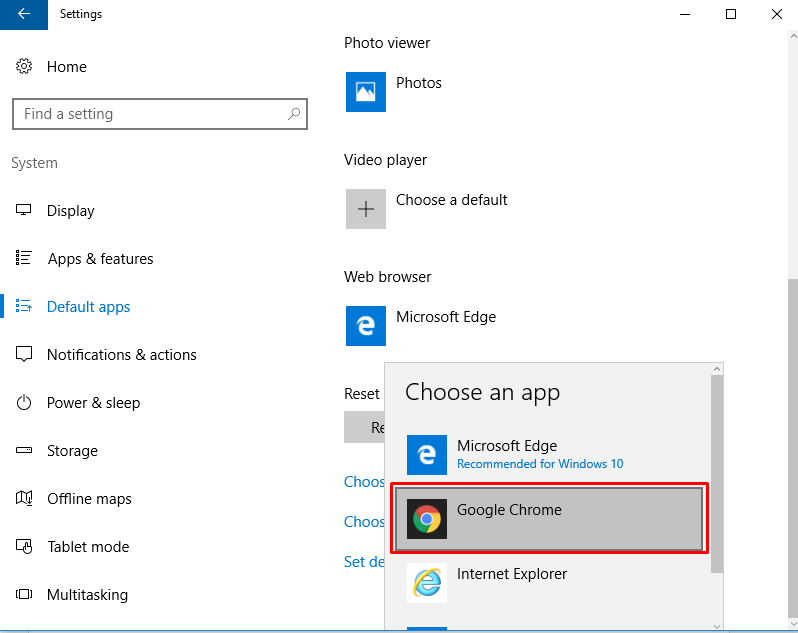The height and width of the screenshot is (633, 798).
Task: Click the Multitasking icon
Action: tap(24, 594)
